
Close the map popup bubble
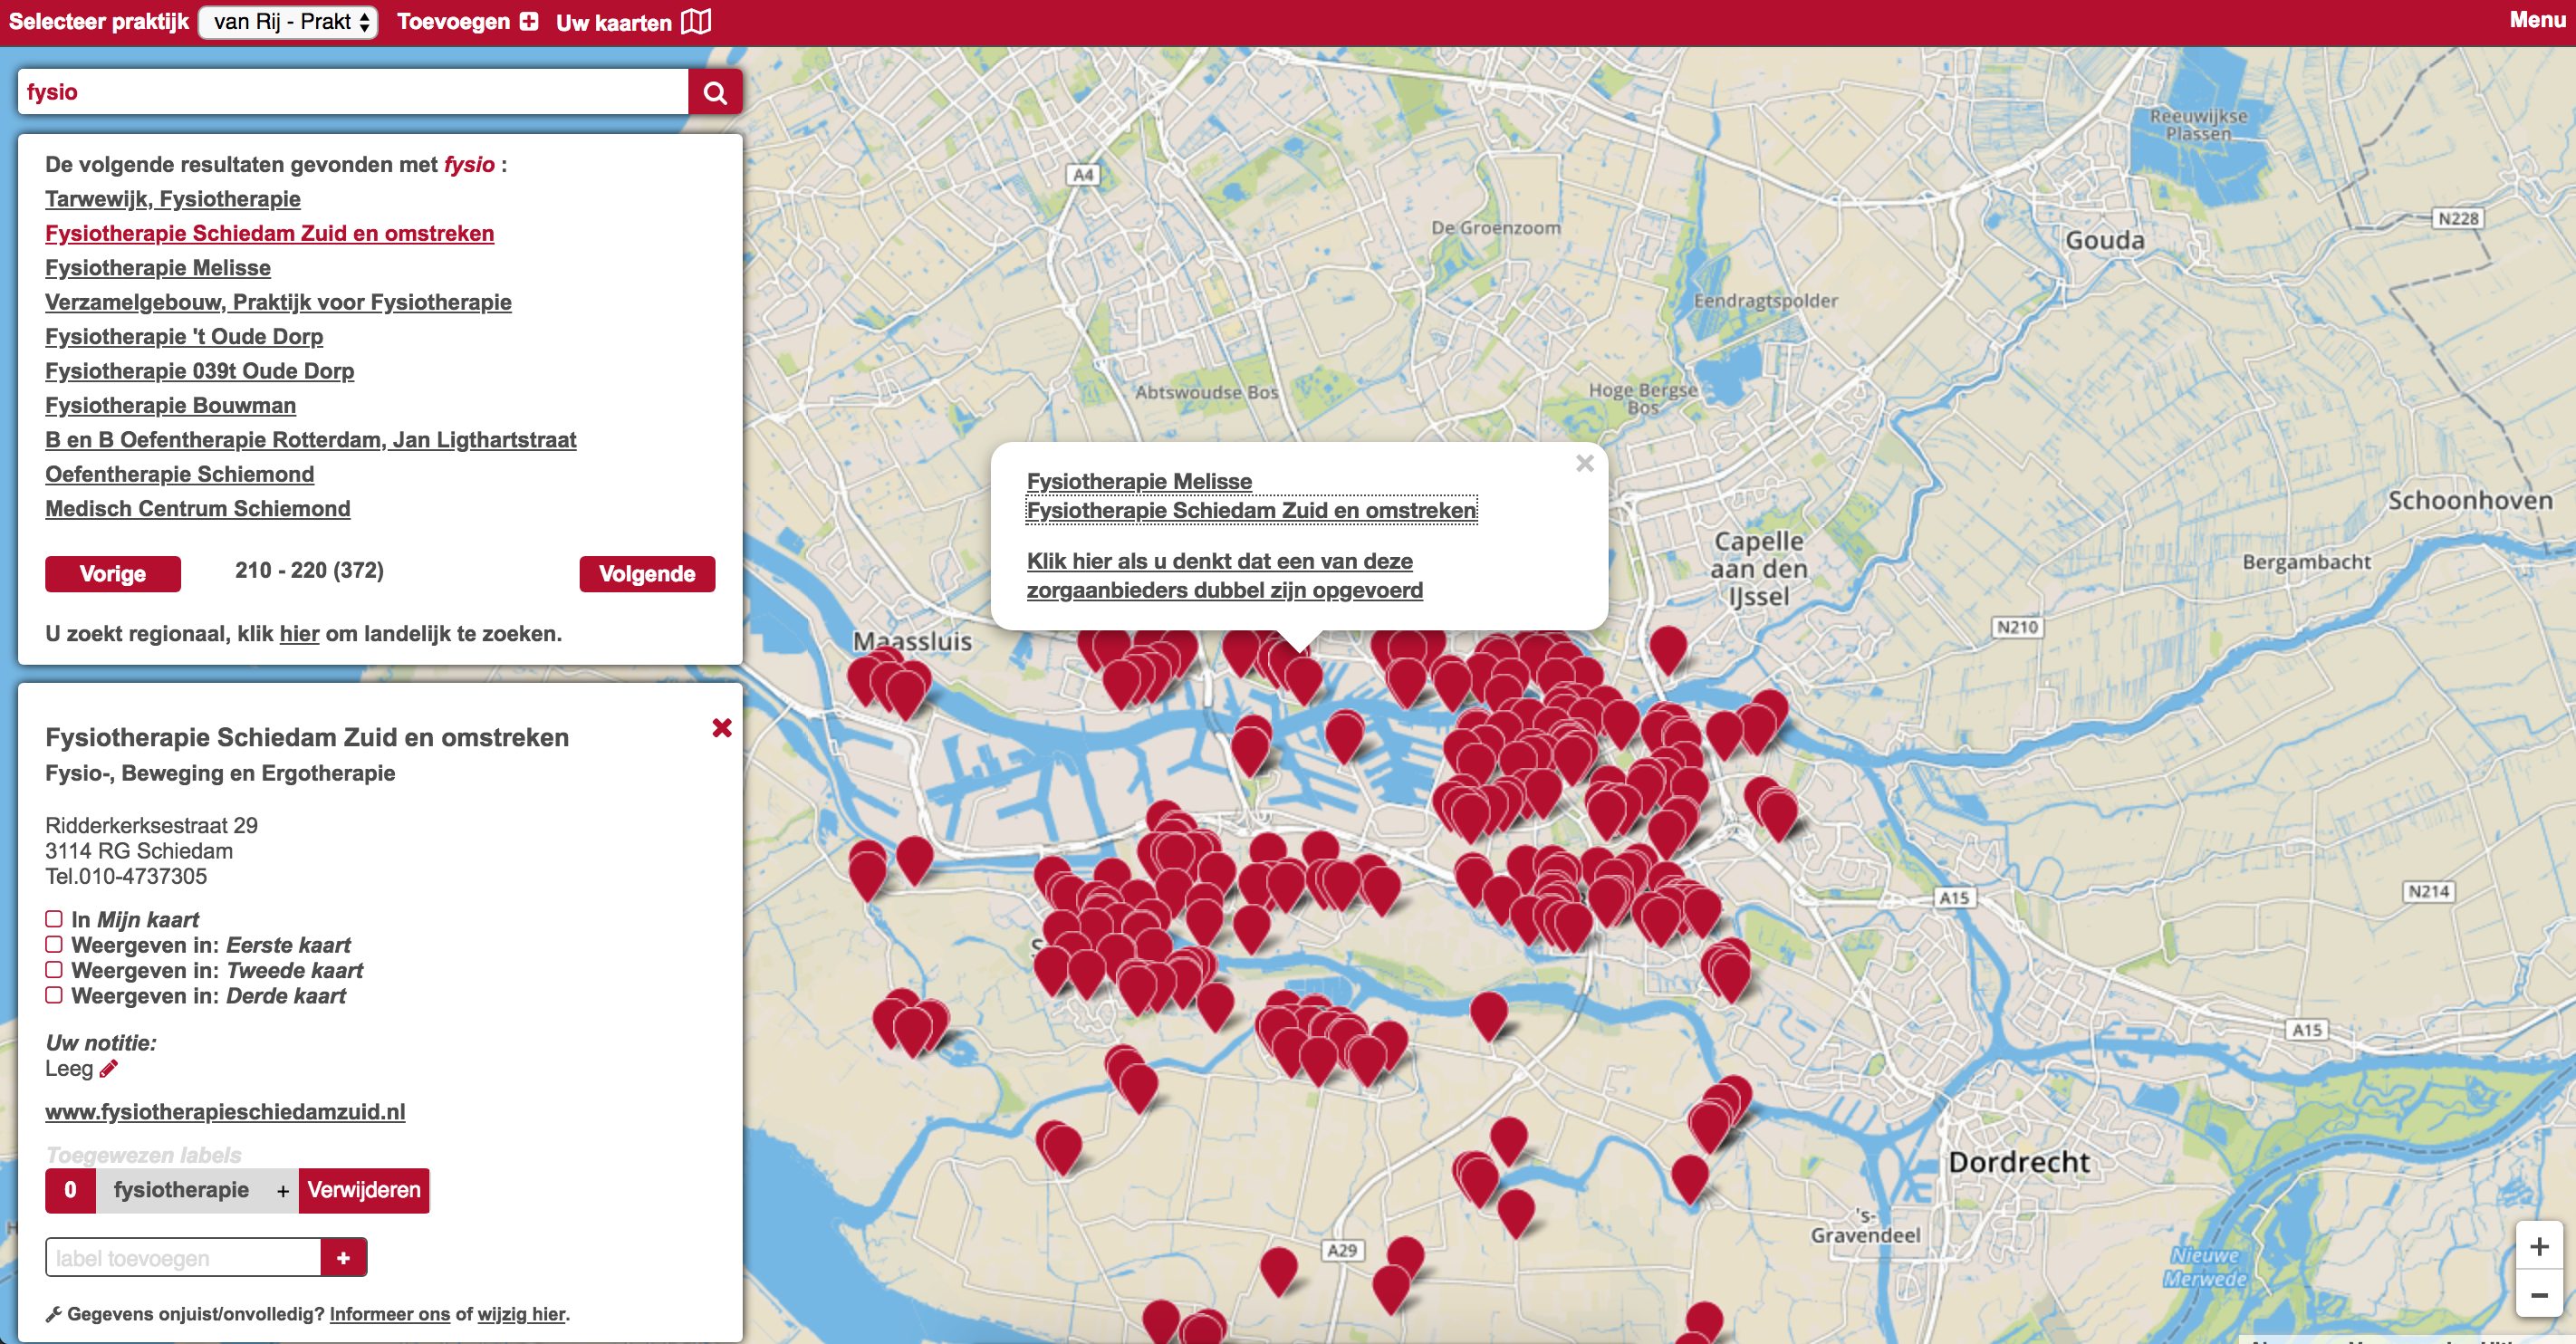pyautogui.click(x=1584, y=463)
